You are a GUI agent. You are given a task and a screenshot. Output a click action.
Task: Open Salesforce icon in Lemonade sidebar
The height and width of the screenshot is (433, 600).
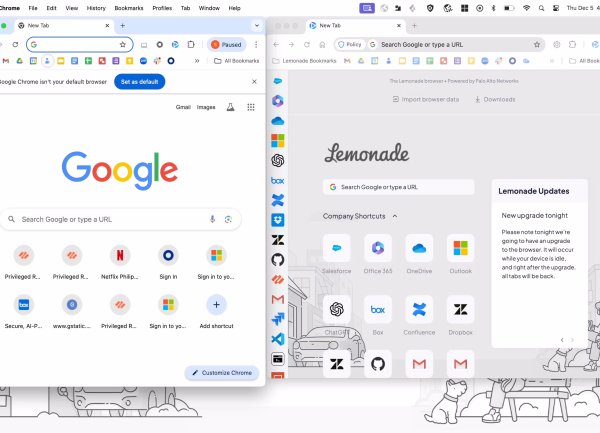coord(278,81)
